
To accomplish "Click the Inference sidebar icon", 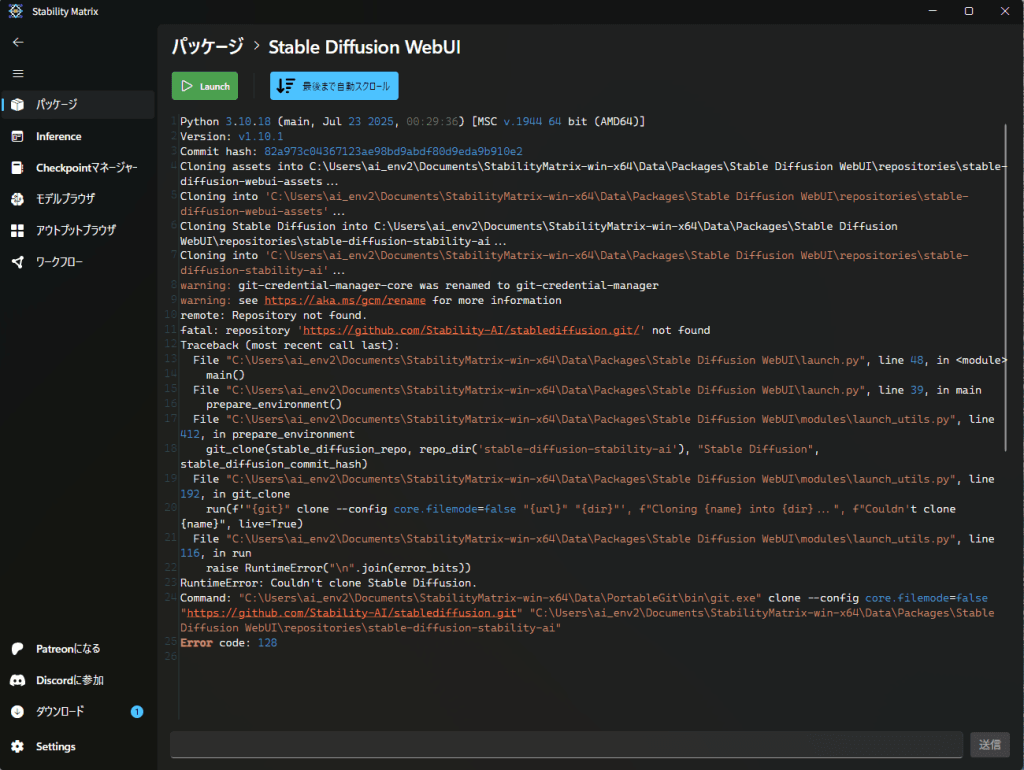I will pyautogui.click(x=18, y=136).
